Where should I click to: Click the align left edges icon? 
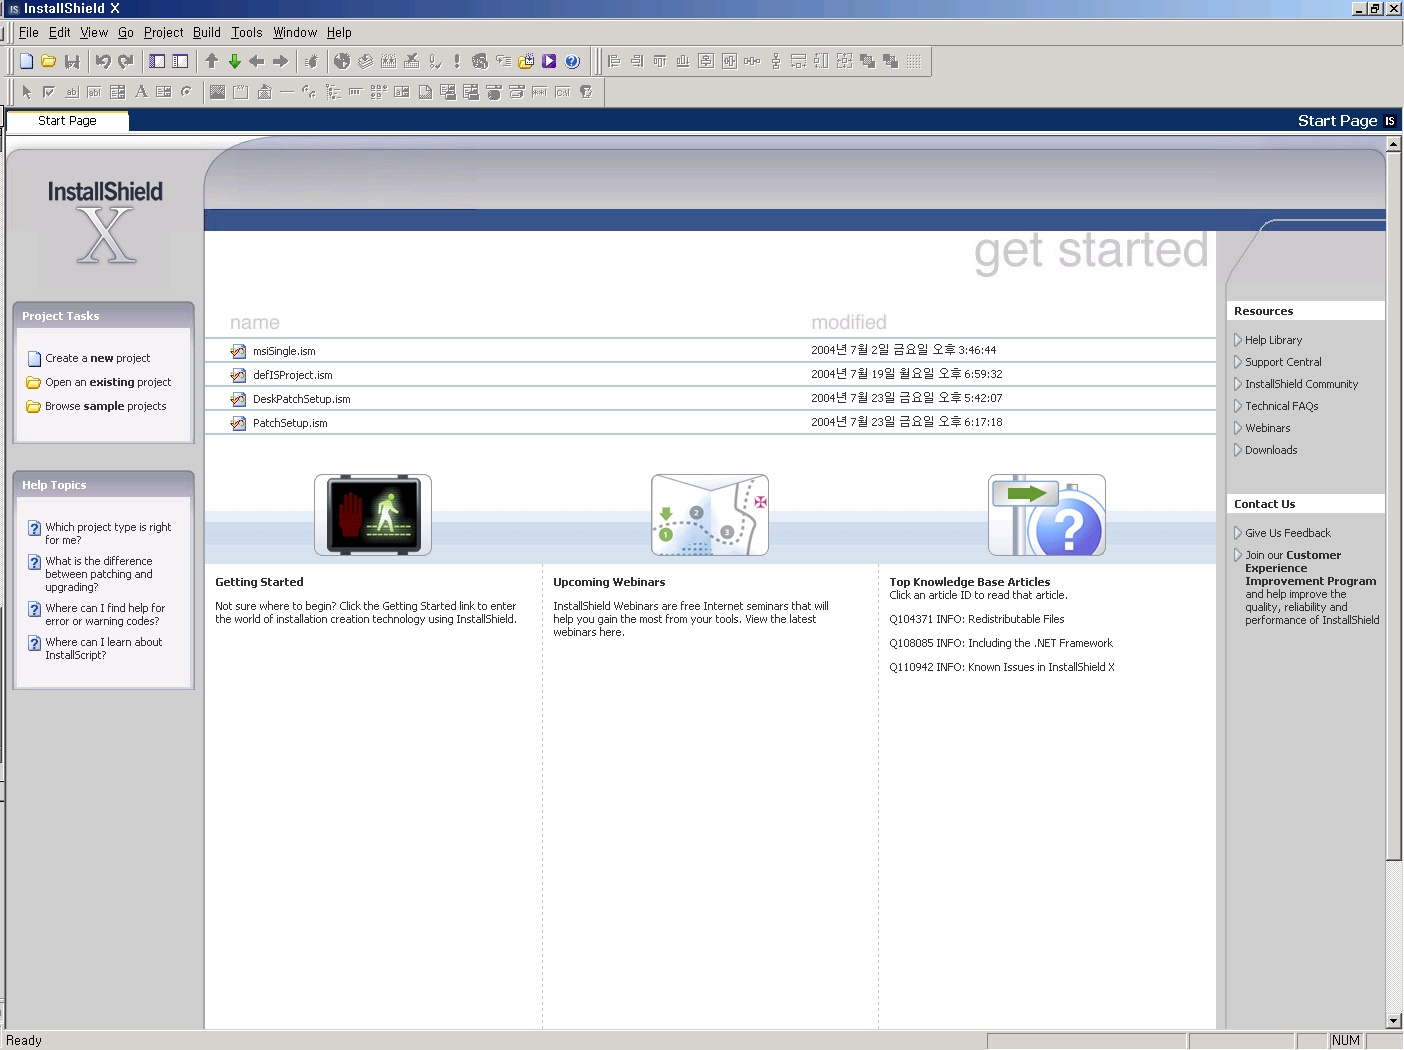tap(614, 61)
